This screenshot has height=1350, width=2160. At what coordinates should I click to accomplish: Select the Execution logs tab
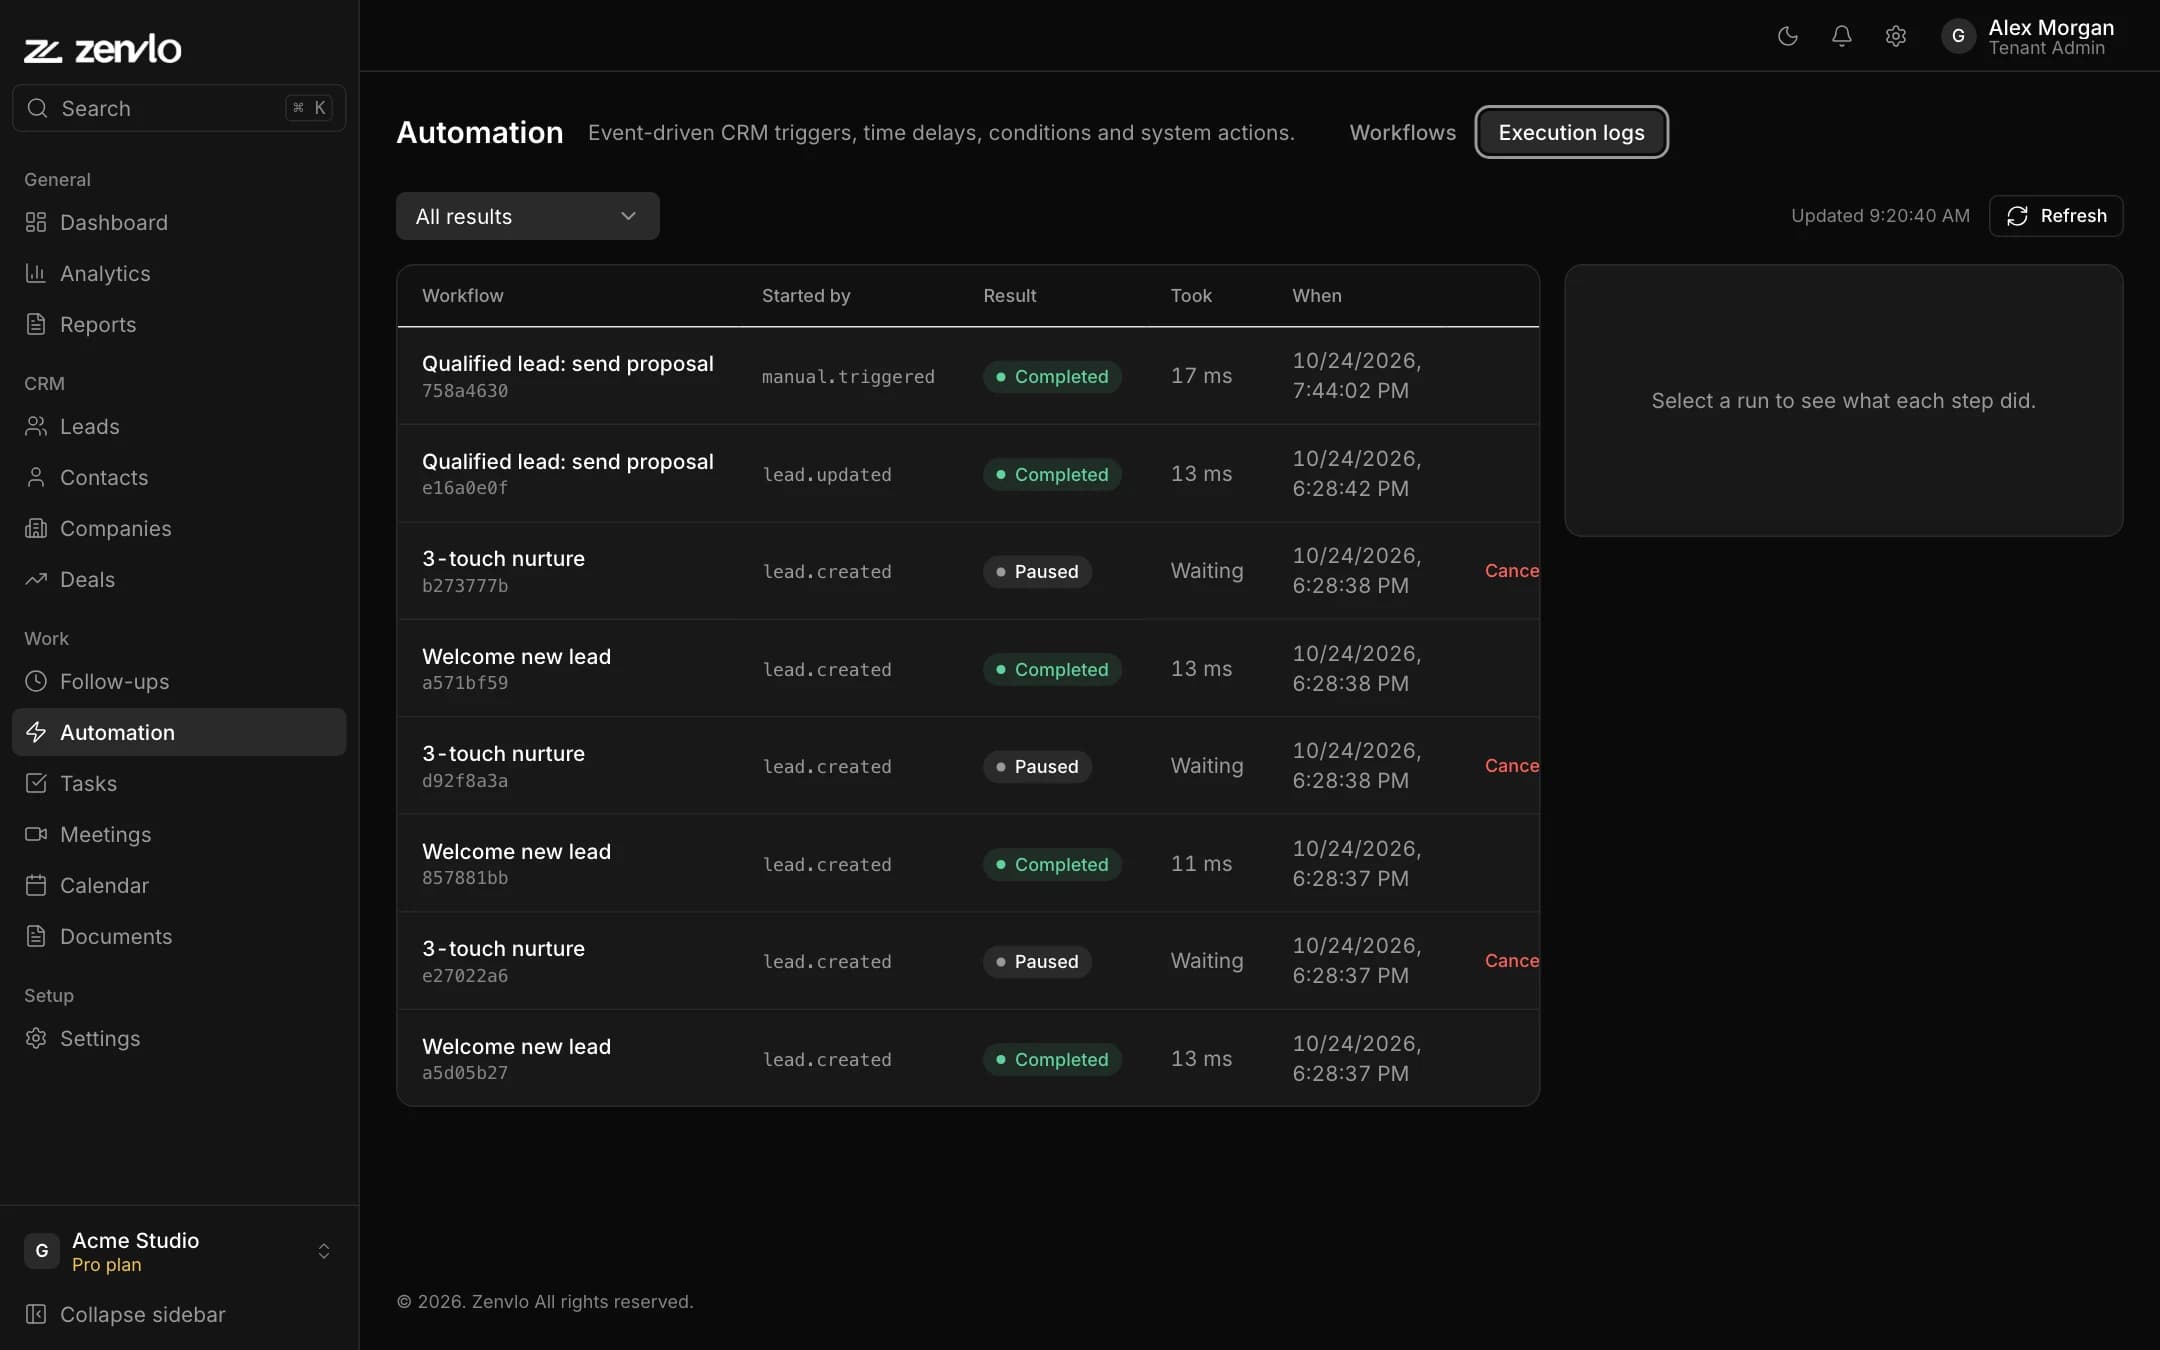click(1571, 132)
